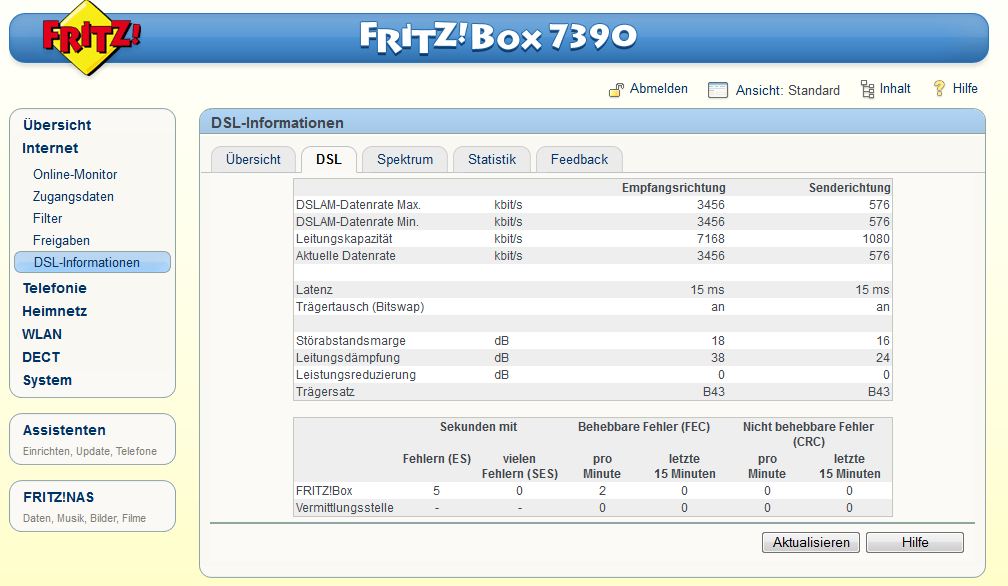
Task: Select the DSL tab
Action: [328, 159]
